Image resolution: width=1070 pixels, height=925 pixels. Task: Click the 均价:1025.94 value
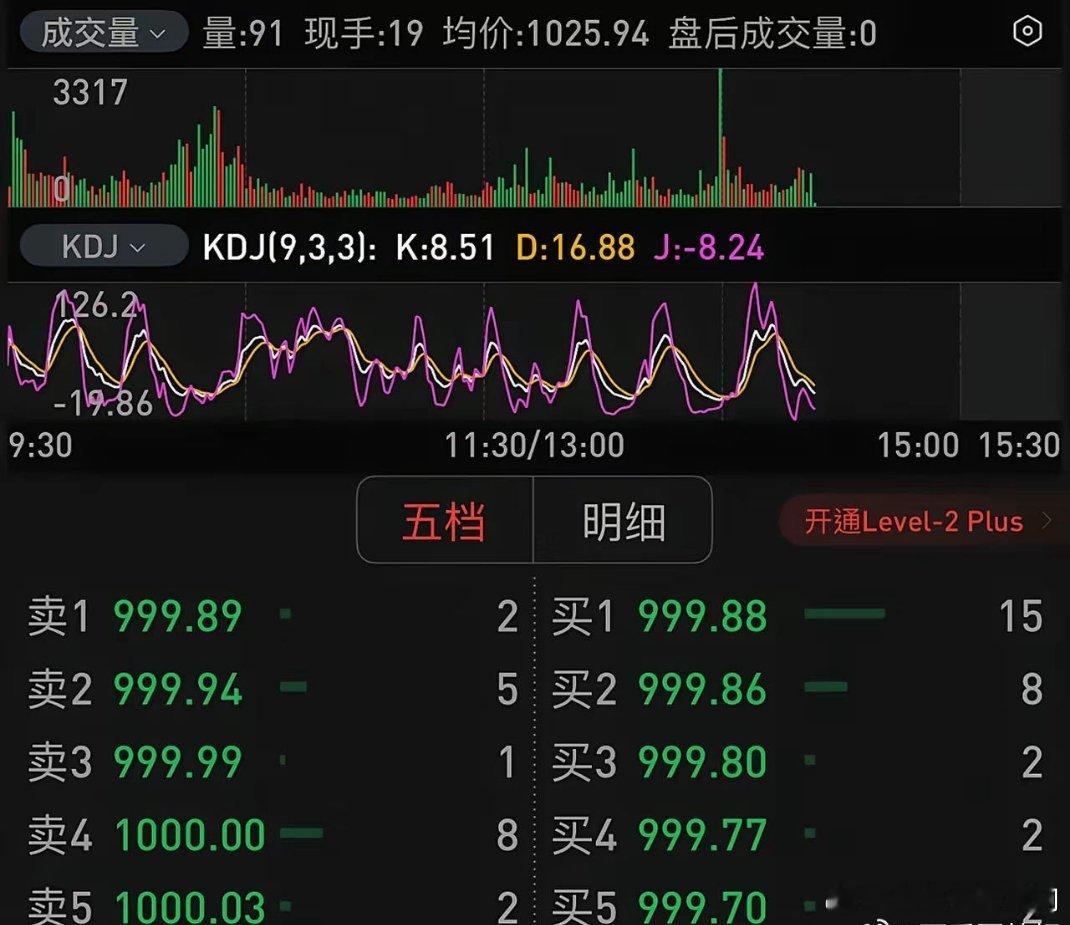[x=545, y=33]
